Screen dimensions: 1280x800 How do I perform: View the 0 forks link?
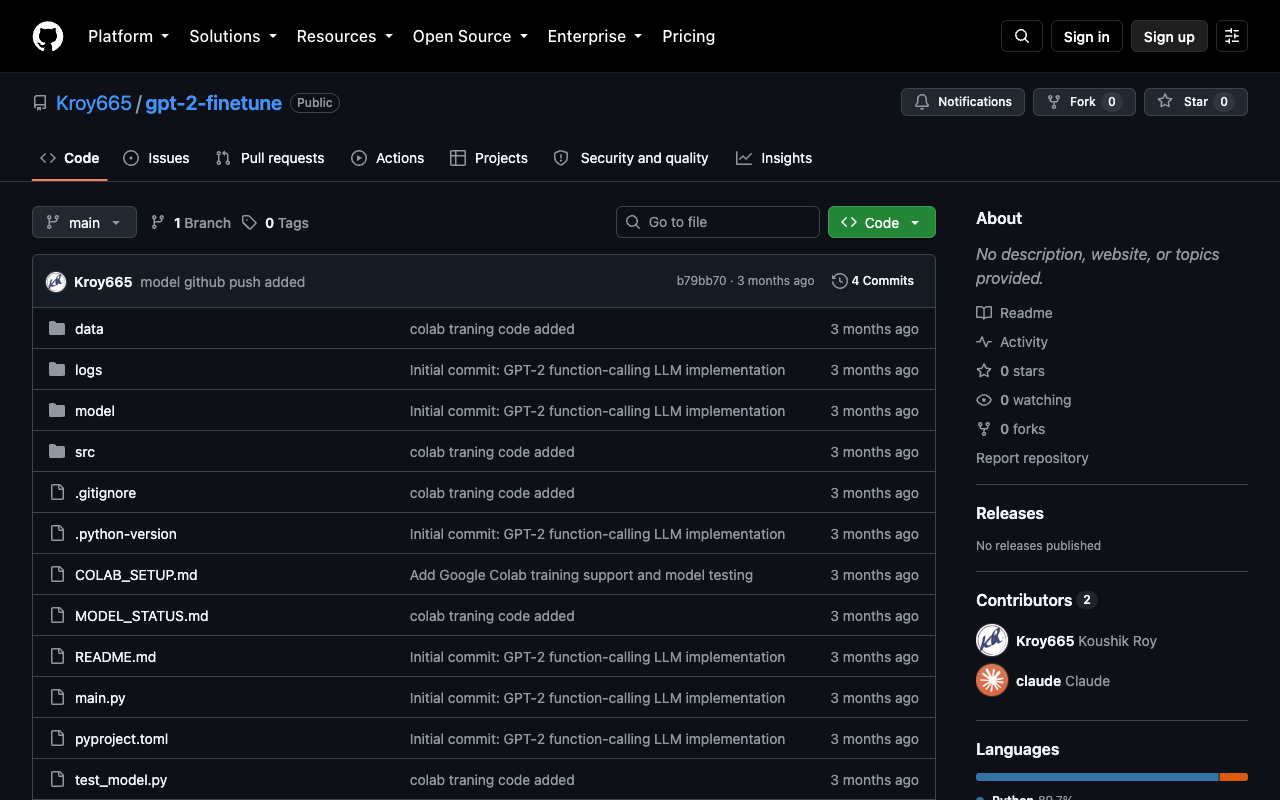click(1010, 429)
